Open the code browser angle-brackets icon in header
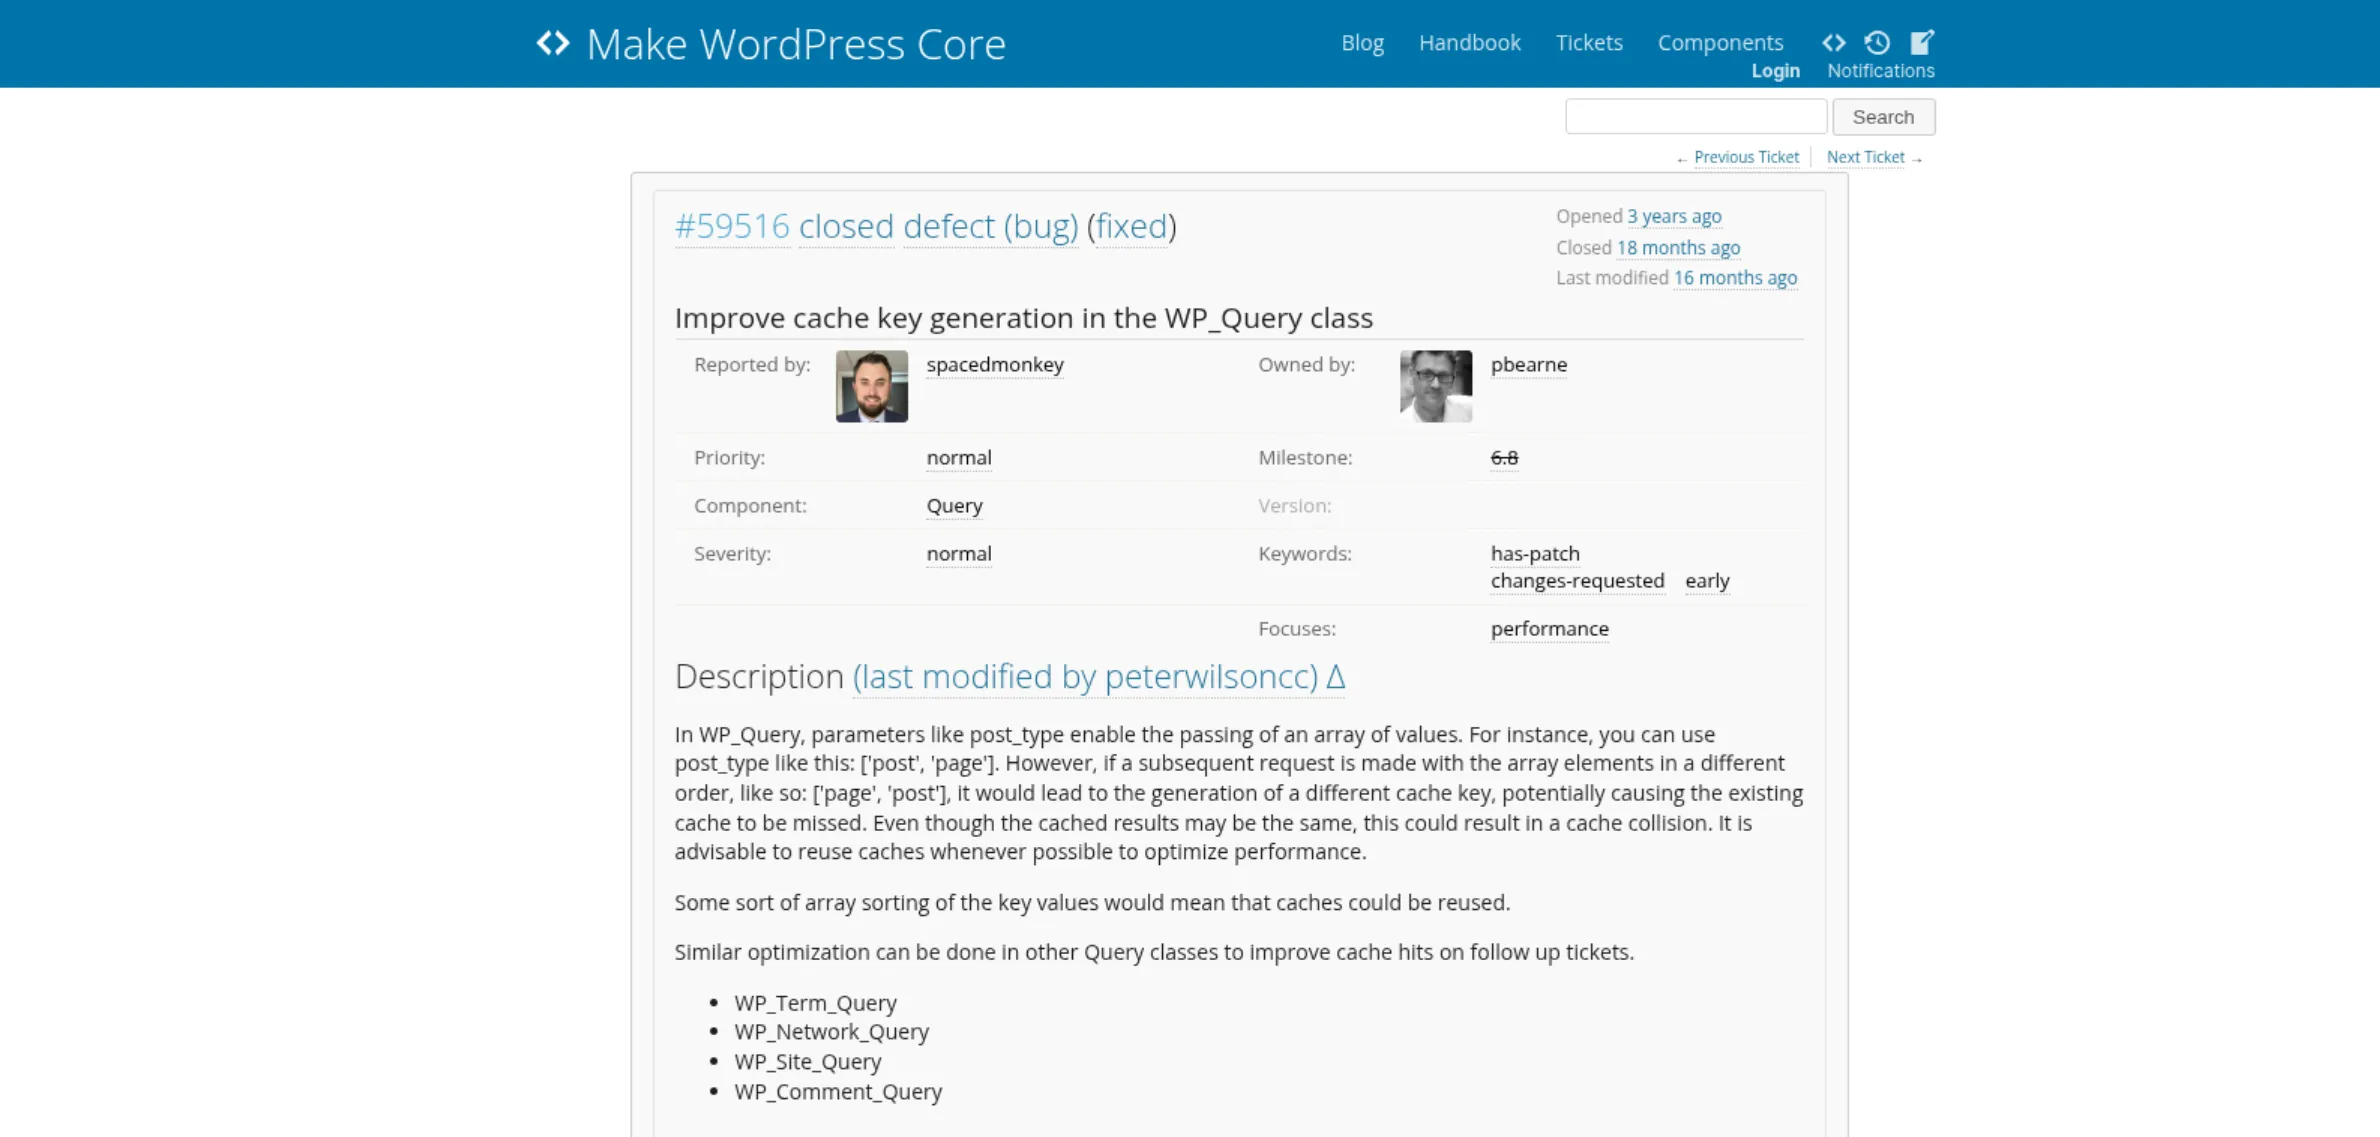2380x1137 pixels. pos(1833,42)
